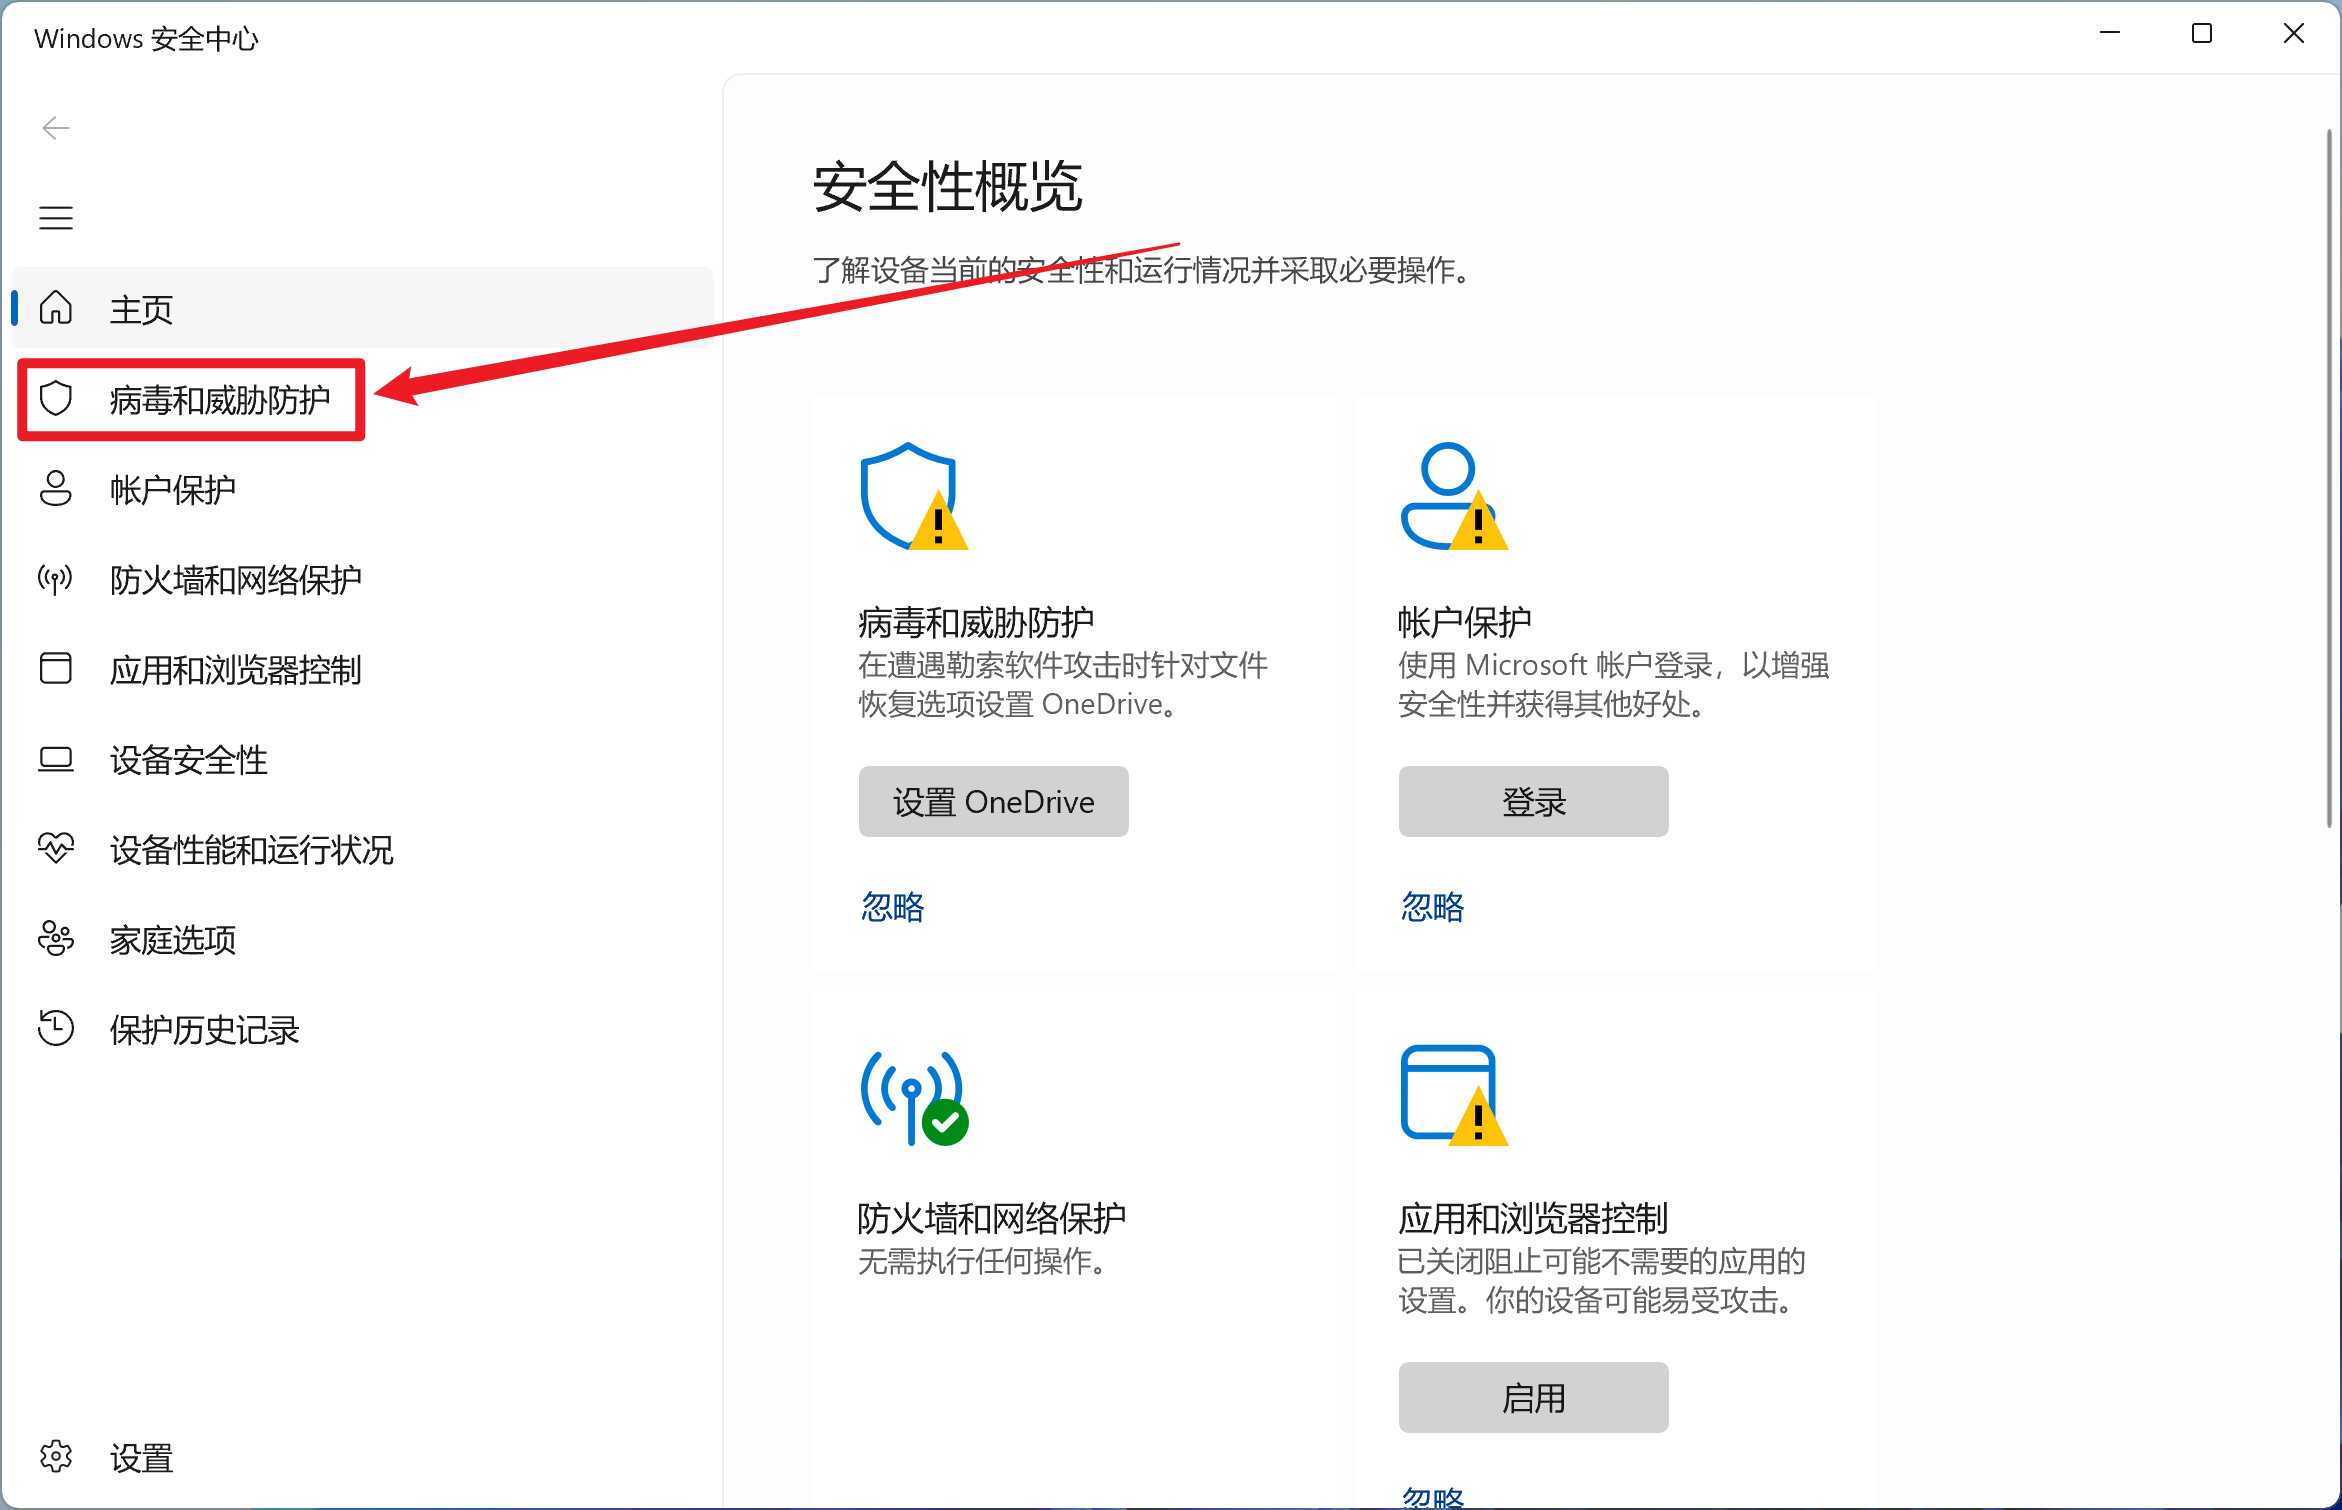
Task: Click the family icon for 家庭选项
Action: [56, 938]
